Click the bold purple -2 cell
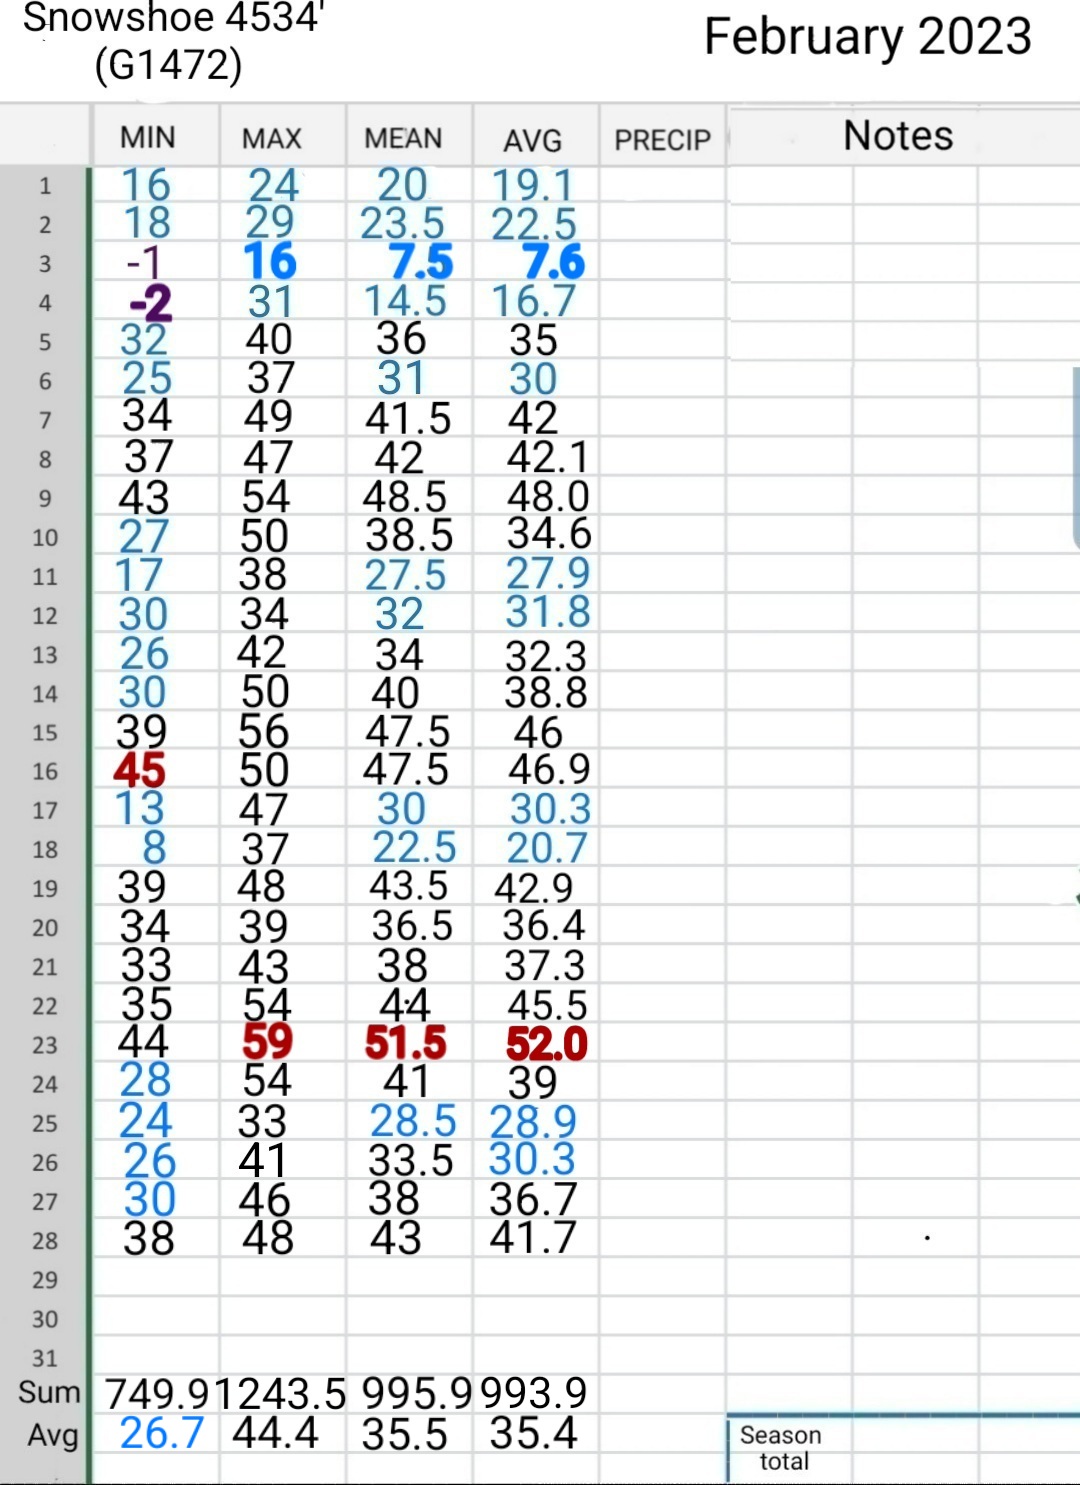 click(x=150, y=301)
